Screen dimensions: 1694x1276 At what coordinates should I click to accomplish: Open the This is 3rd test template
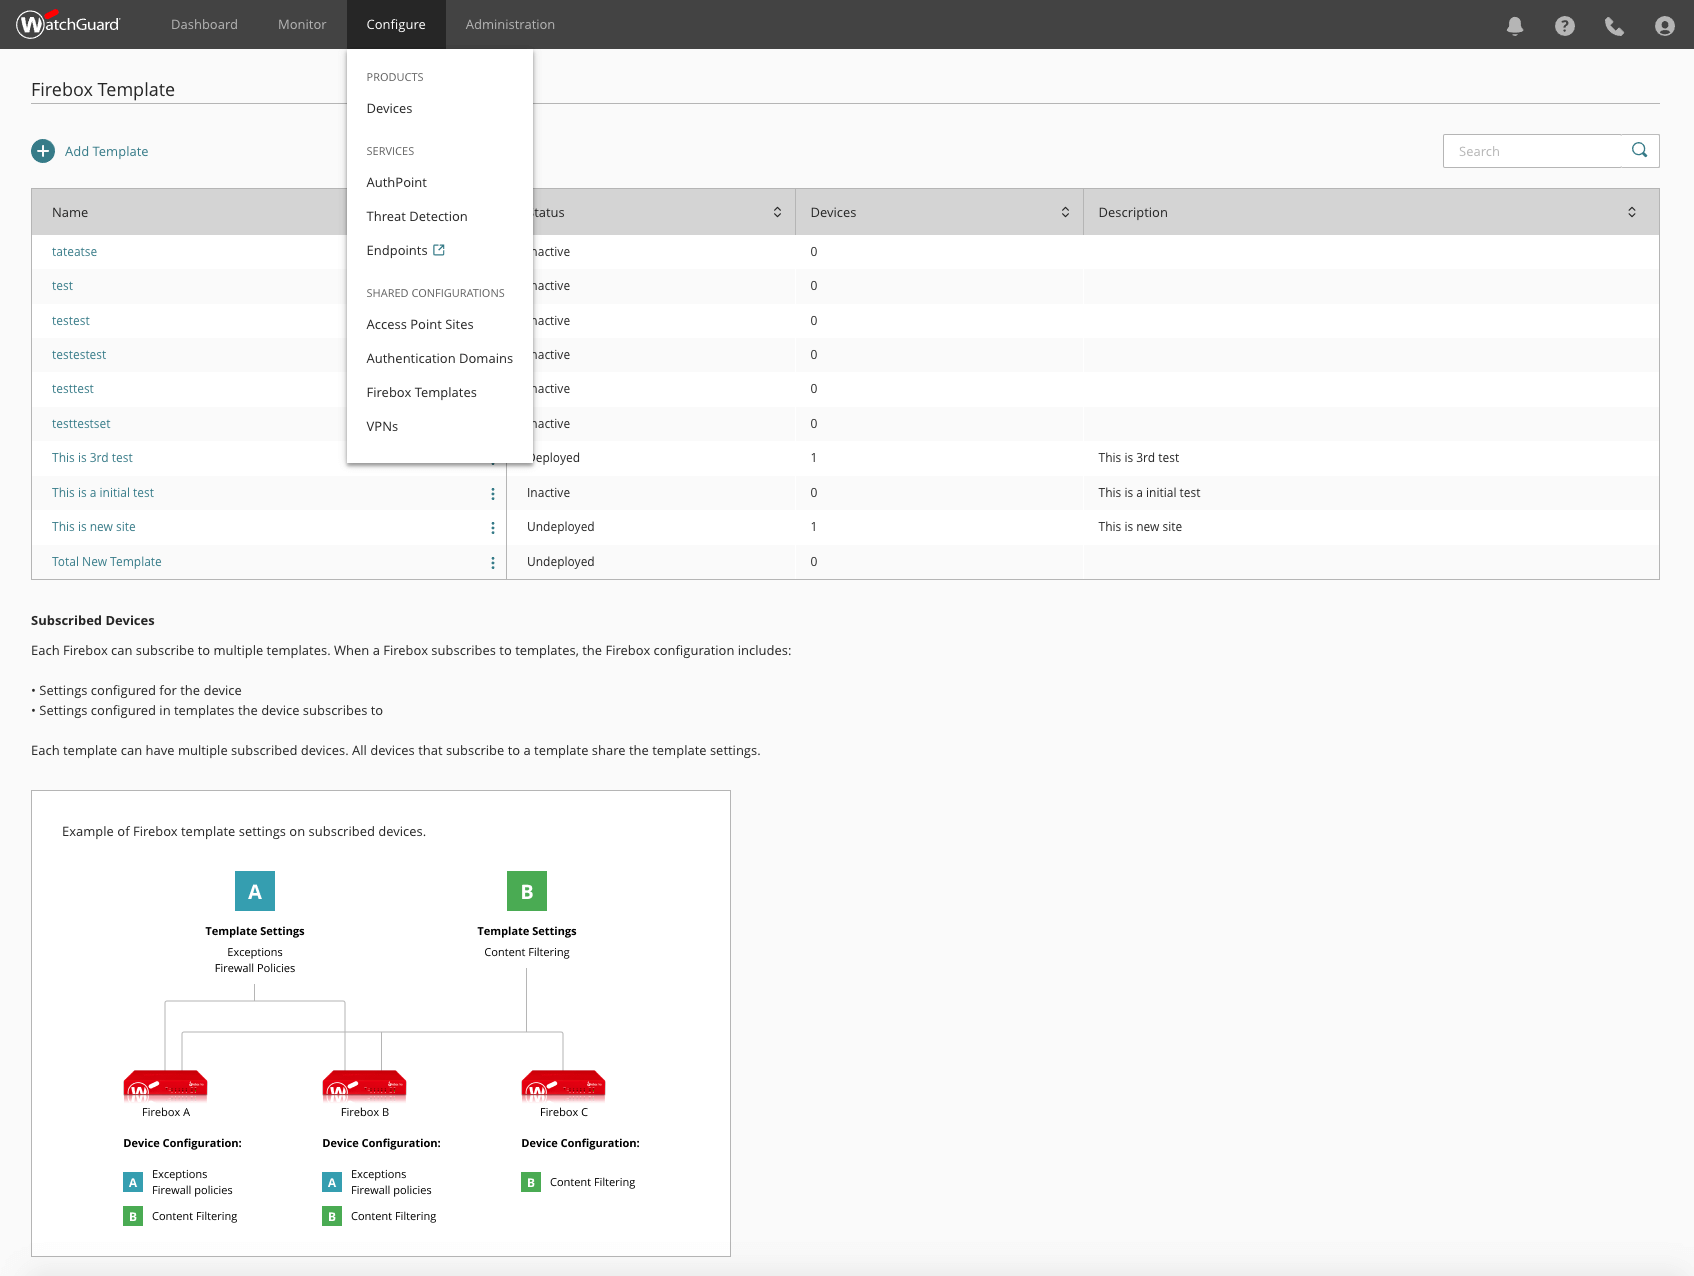pos(92,458)
